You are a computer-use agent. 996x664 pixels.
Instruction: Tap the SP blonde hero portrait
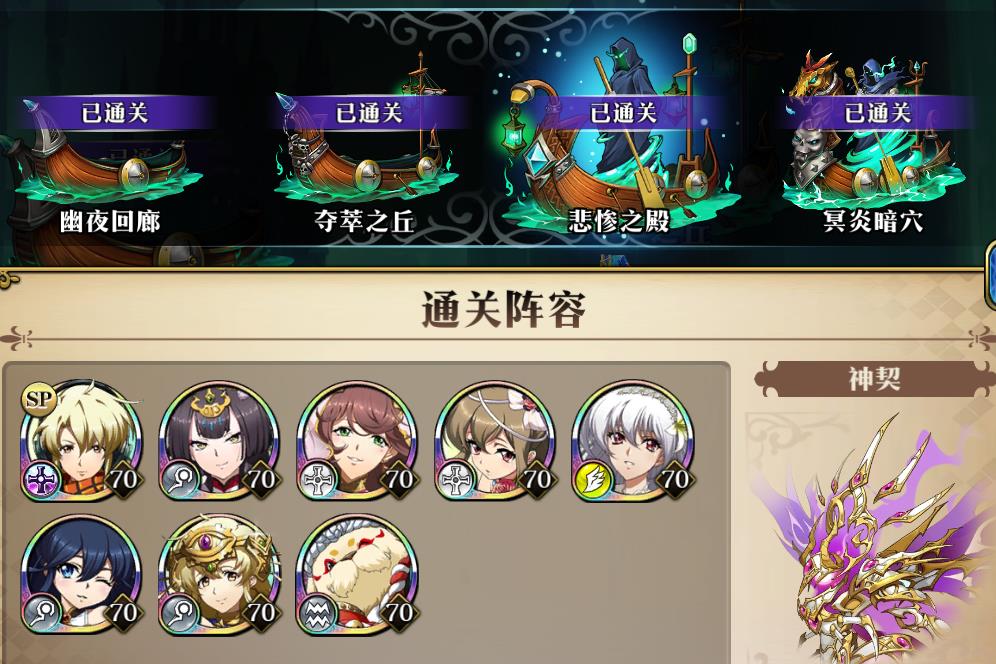pyautogui.click(x=81, y=440)
